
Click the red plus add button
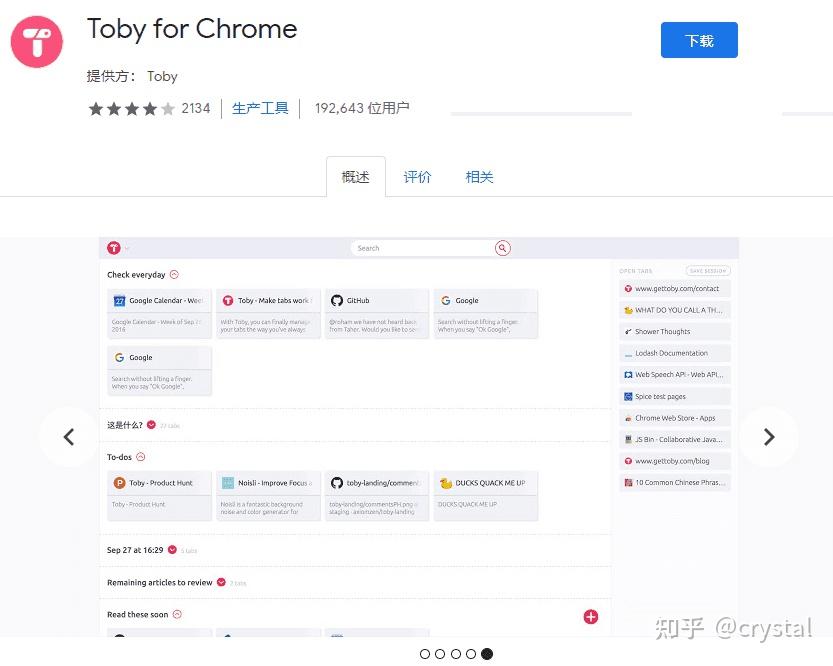[590, 617]
